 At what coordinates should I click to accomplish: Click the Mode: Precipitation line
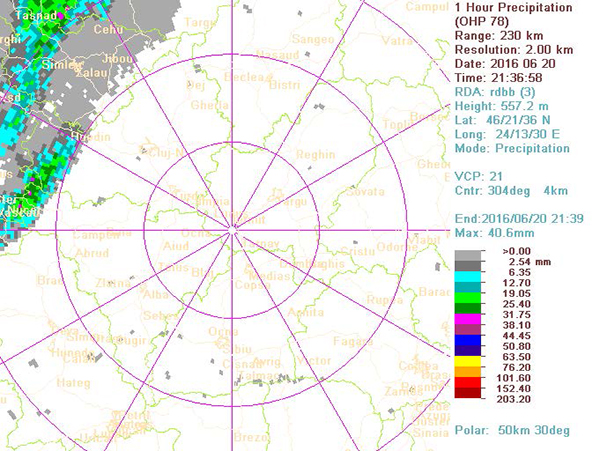point(512,148)
